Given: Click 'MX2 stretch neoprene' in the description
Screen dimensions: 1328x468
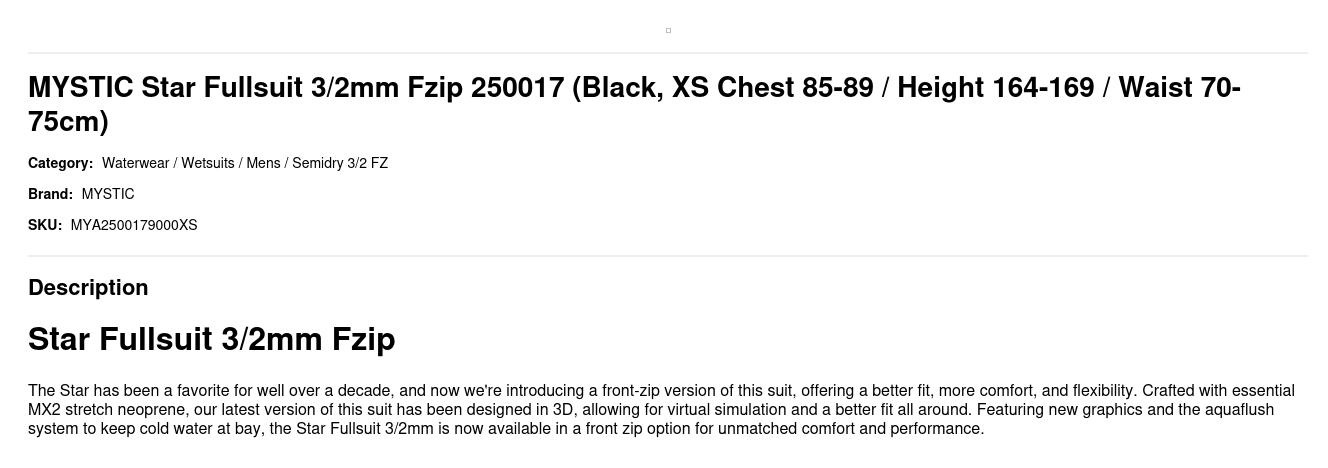Looking at the screenshot, I should pyautogui.click(x=98, y=410).
